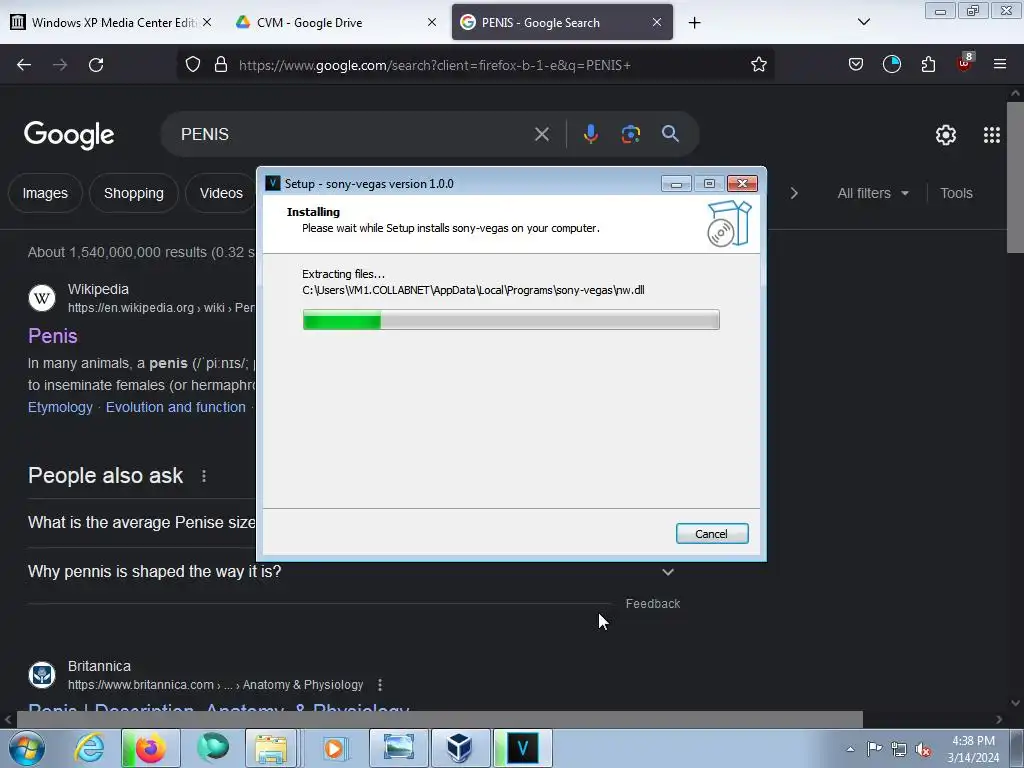
Task: Open Evolution and function sublink
Action: (x=176, y=408)
